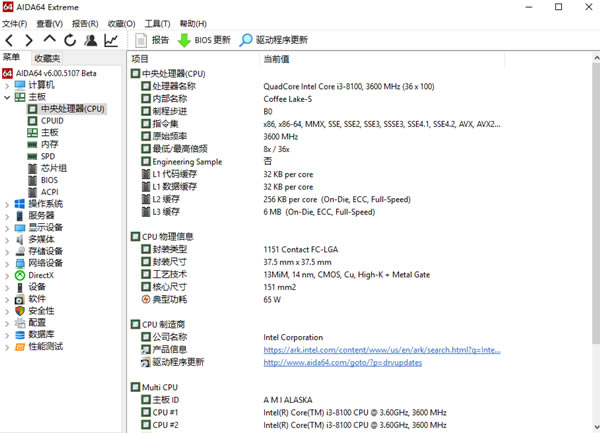Refresh the report with the reload icon
This screenshot has width=600, height=433.
(70, 40)
